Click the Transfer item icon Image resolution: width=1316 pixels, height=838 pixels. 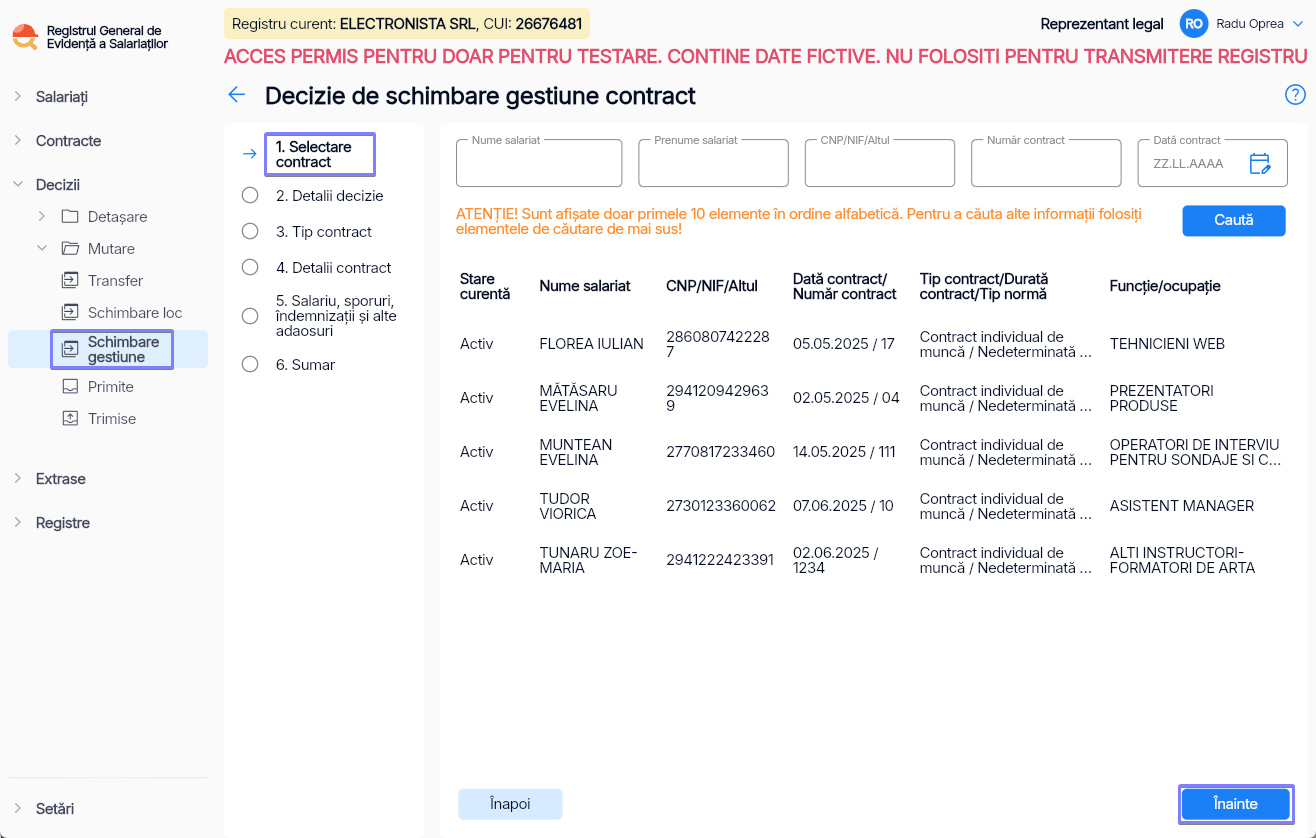point(70,280)
